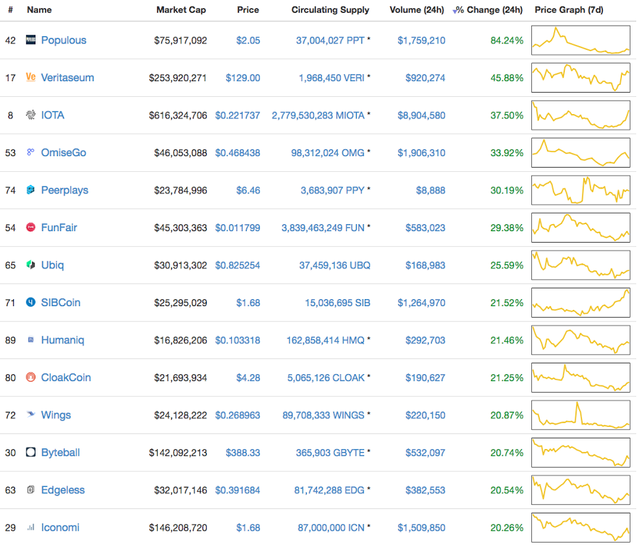This screenshot has width=640, height=545.
Task: Click the Iconomi coin logo icon
Action: coord(31,527)
